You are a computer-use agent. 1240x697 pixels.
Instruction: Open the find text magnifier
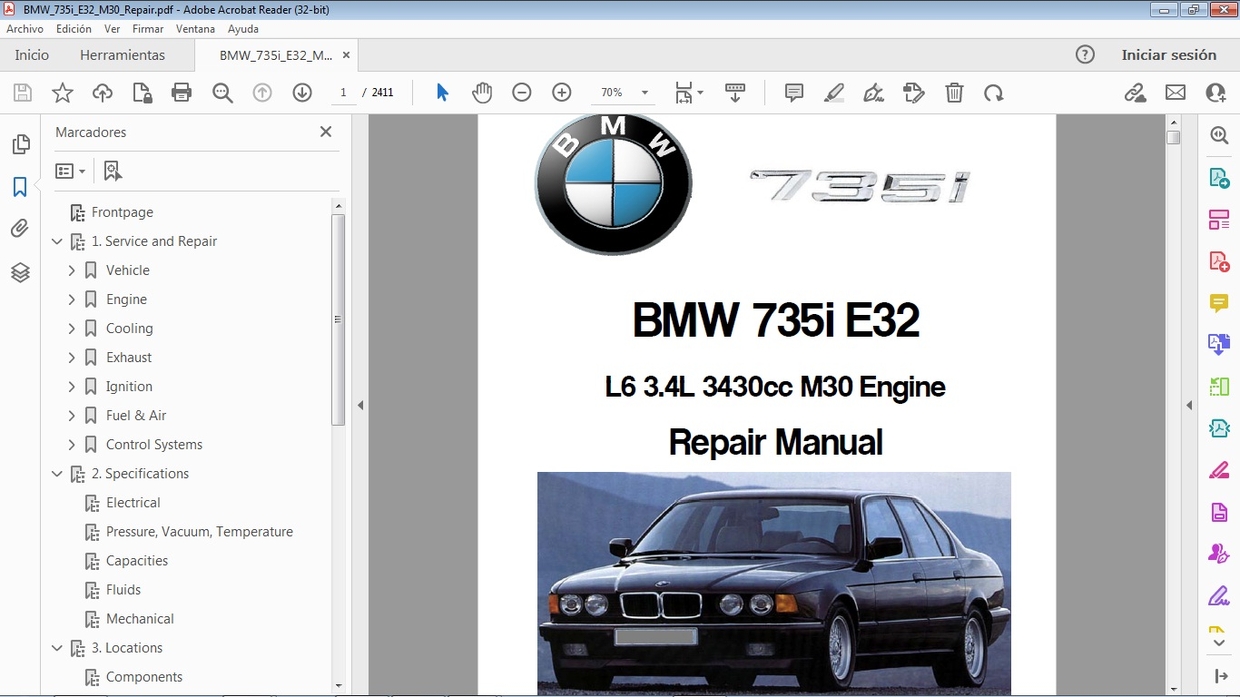click(222, 93)
